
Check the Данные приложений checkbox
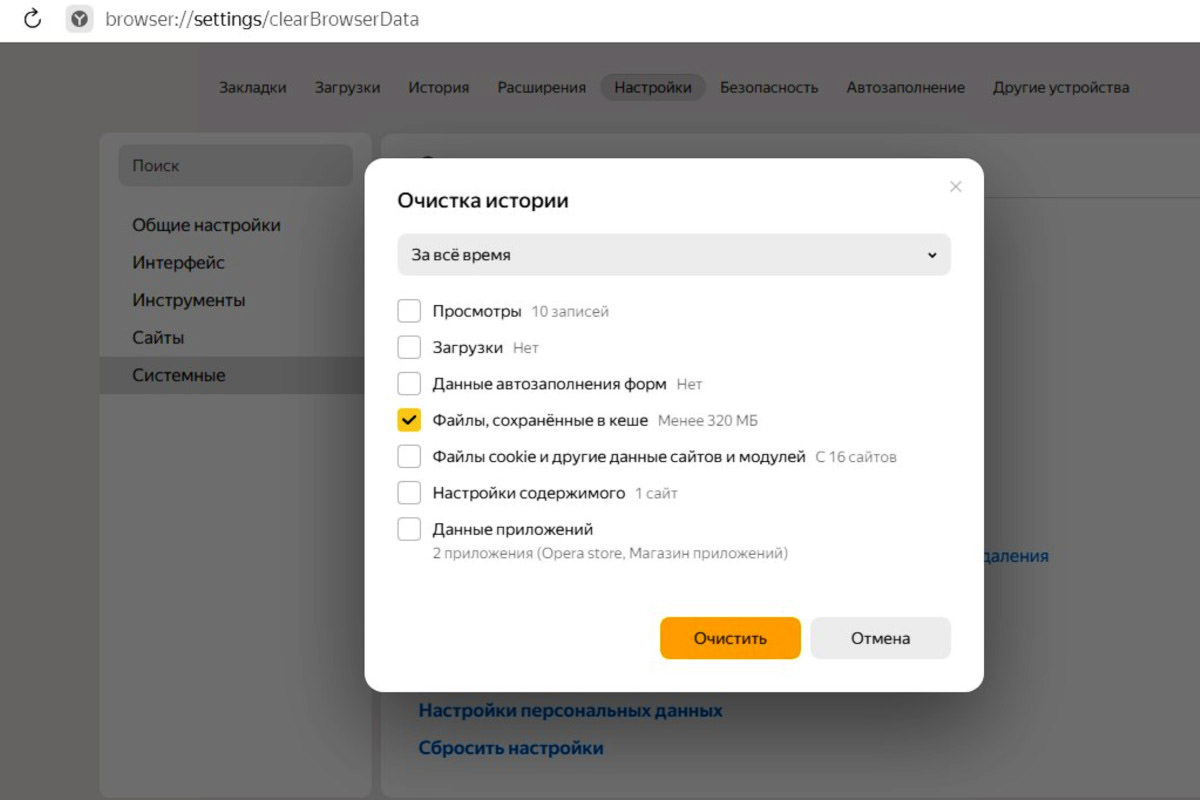point(409,529)
